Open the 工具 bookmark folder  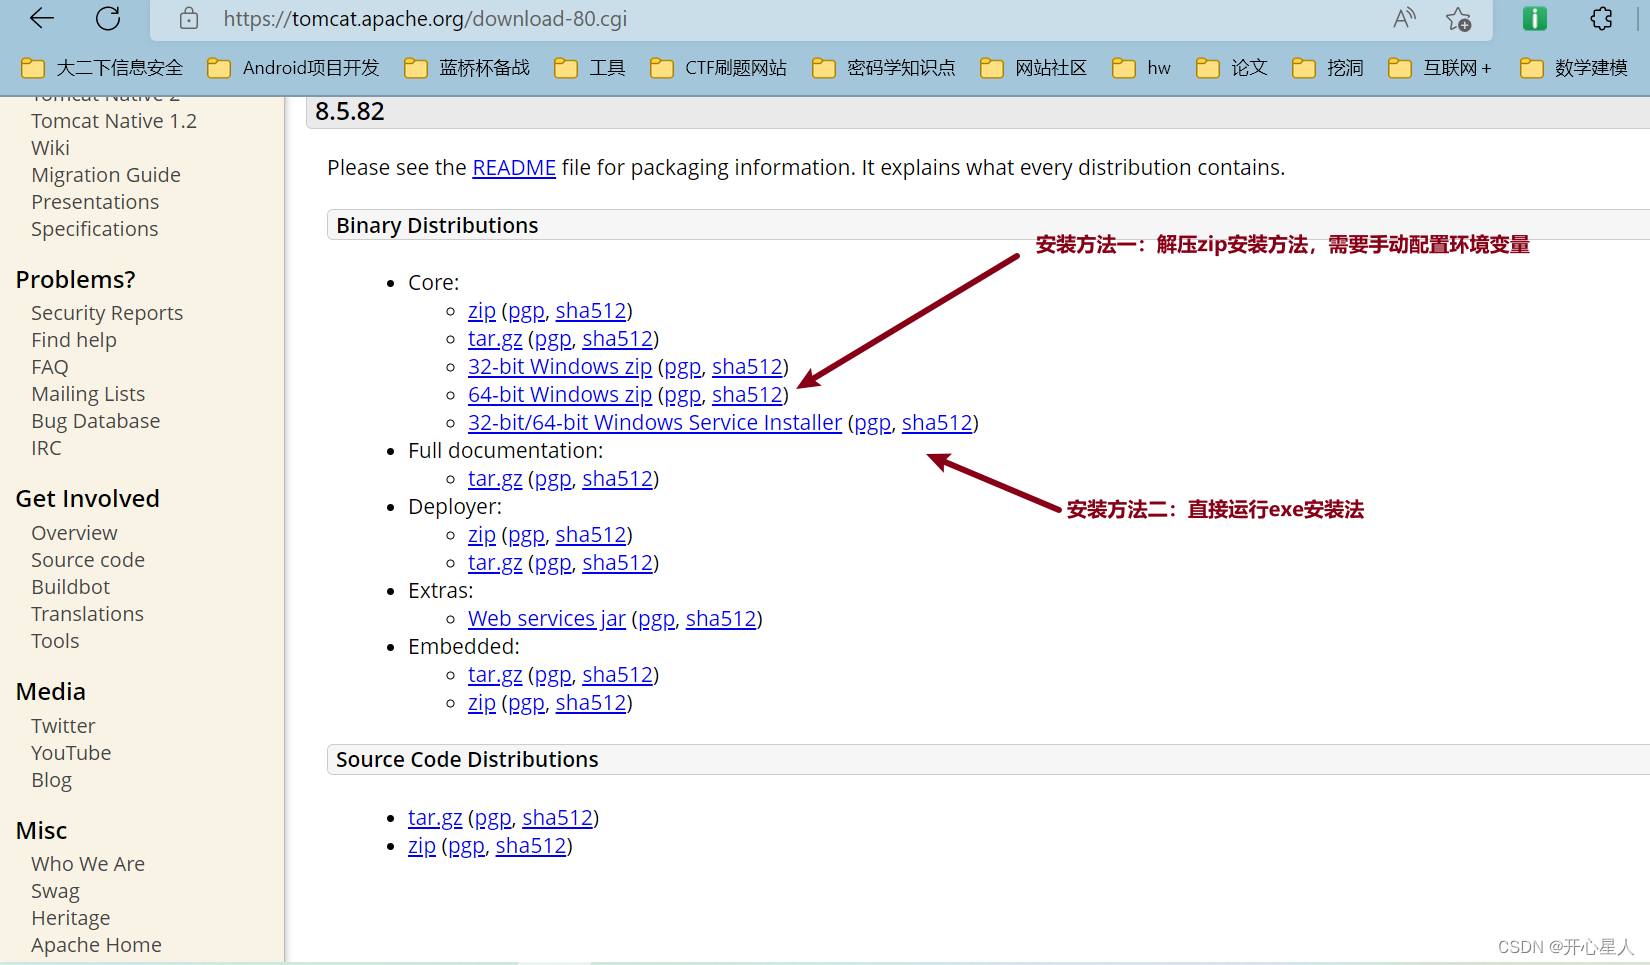(x=590, y=68)
